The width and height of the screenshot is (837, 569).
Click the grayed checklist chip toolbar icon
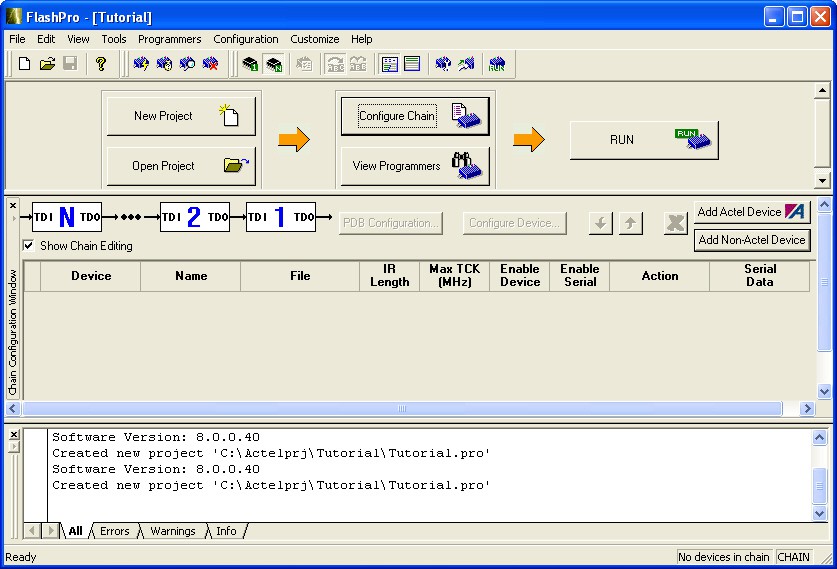(x=304, y=64)
